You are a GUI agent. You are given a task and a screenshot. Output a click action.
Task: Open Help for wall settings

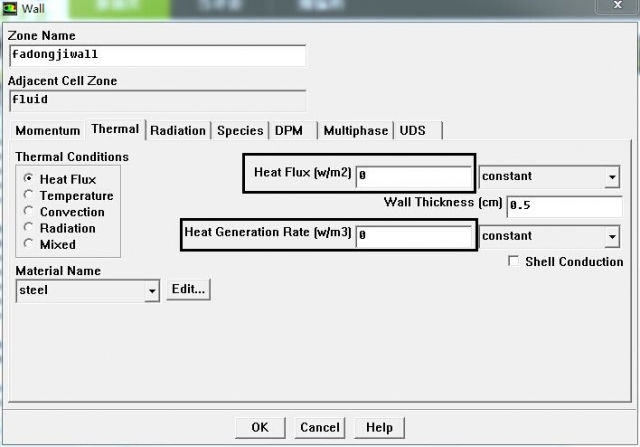coord(379,427)
